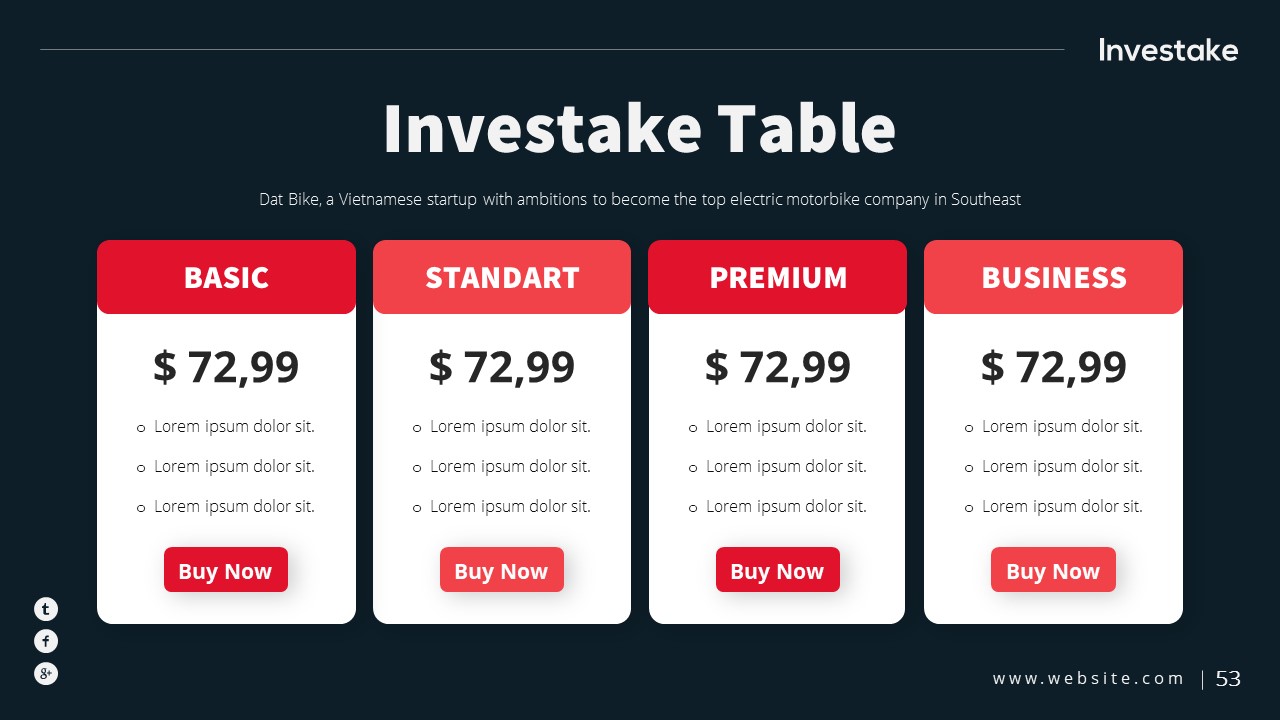Hit Buy Now in the Premium card
The width and height of the screenshot is (1280, 720).
point(777,570)
